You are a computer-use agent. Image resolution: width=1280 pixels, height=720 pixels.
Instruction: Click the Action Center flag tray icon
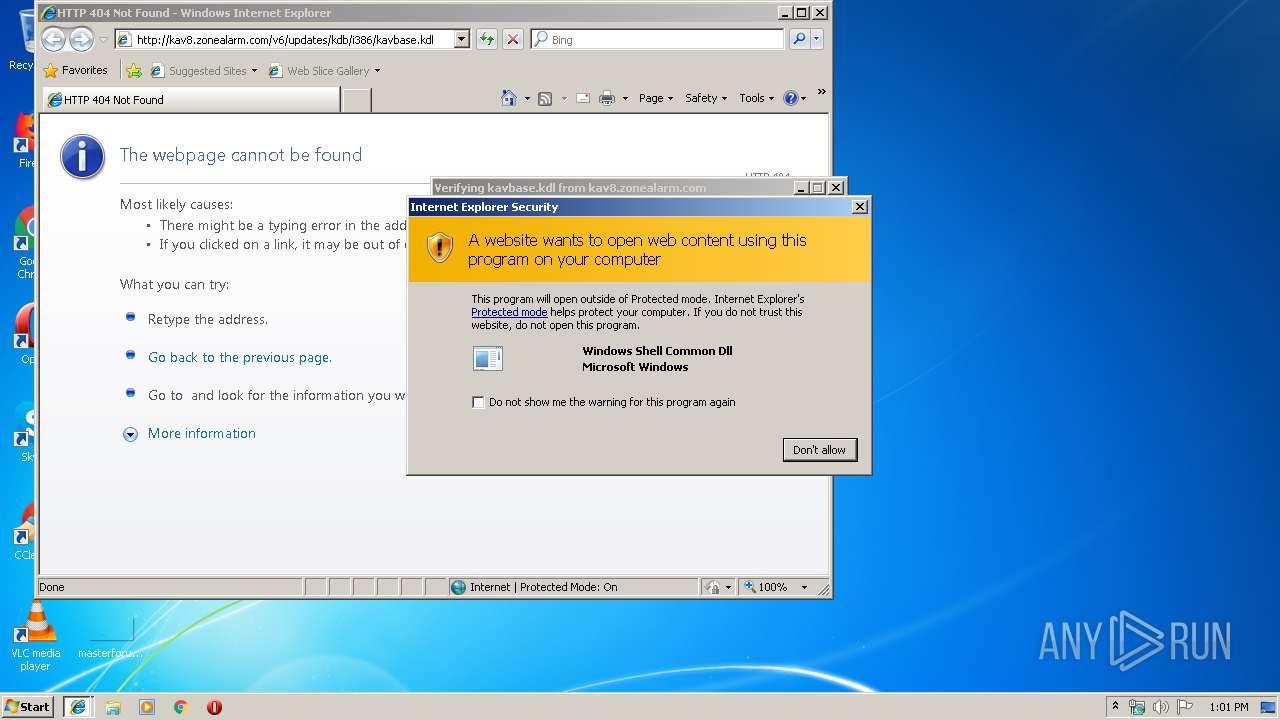pyautogui.click(x=1185, y=707)
